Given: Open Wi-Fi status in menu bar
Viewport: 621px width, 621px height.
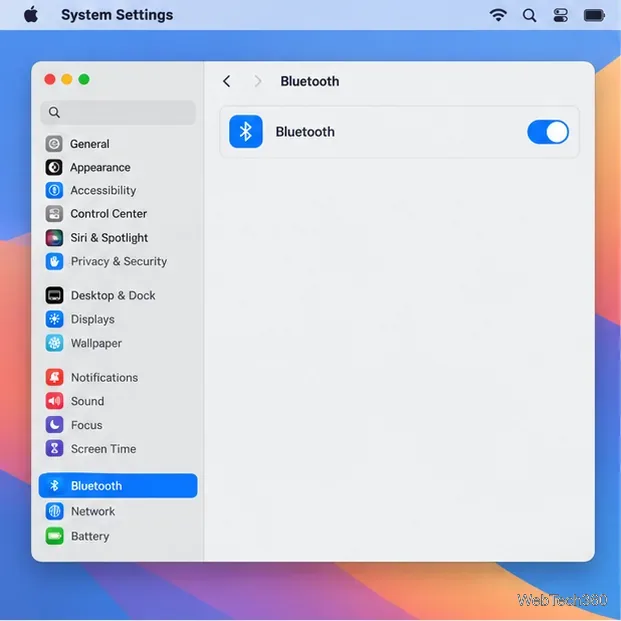Looking at the screenshot, I should point(498,15).
